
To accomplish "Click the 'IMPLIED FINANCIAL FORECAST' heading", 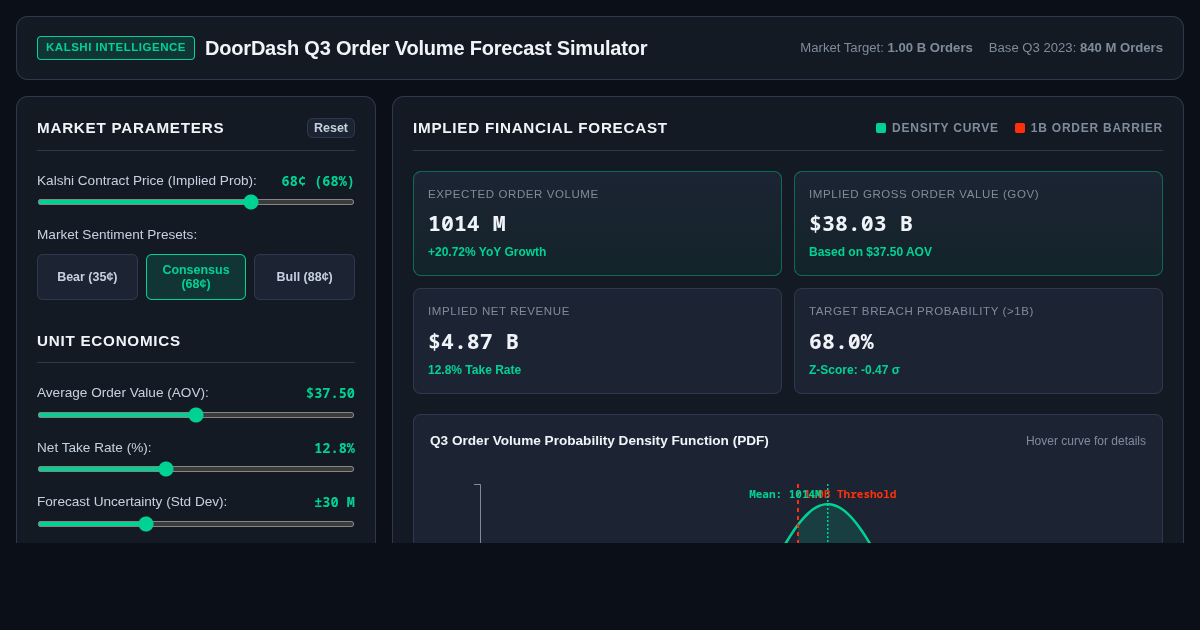I will pyautogui.click(x=540, y=128).
